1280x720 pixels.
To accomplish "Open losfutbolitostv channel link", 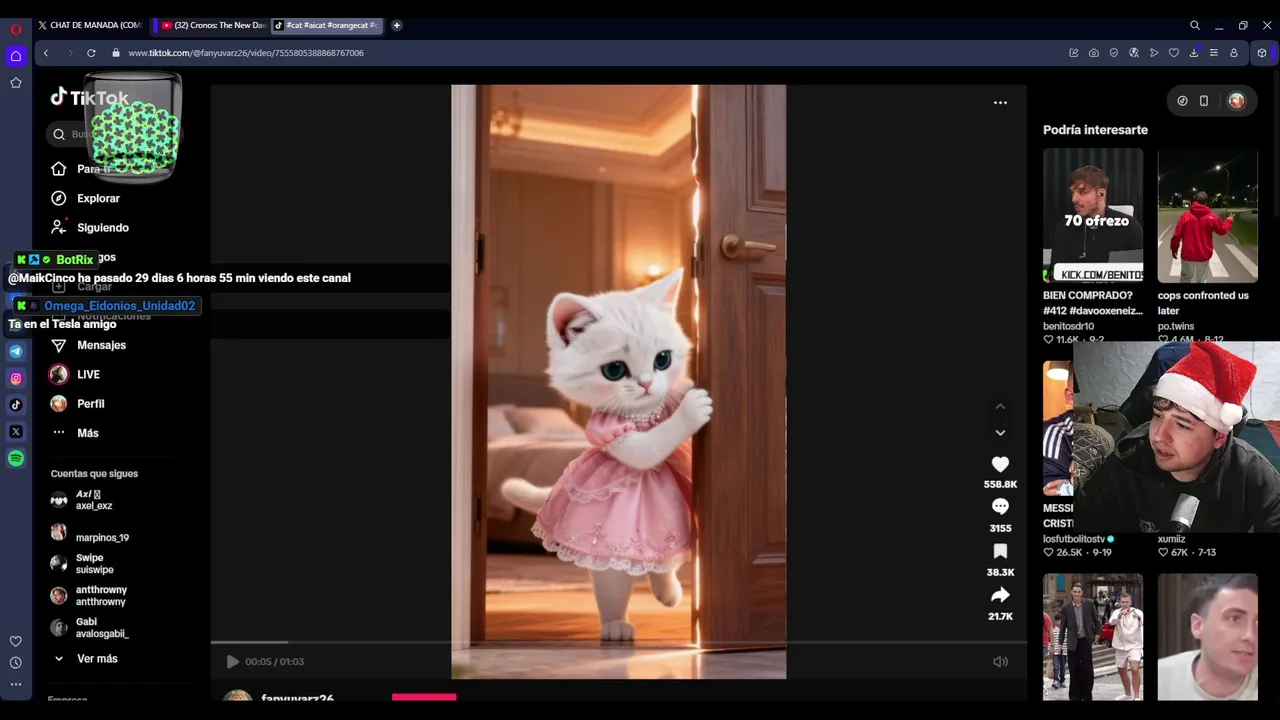I will pyautogui.click(x=1074, y=539).
